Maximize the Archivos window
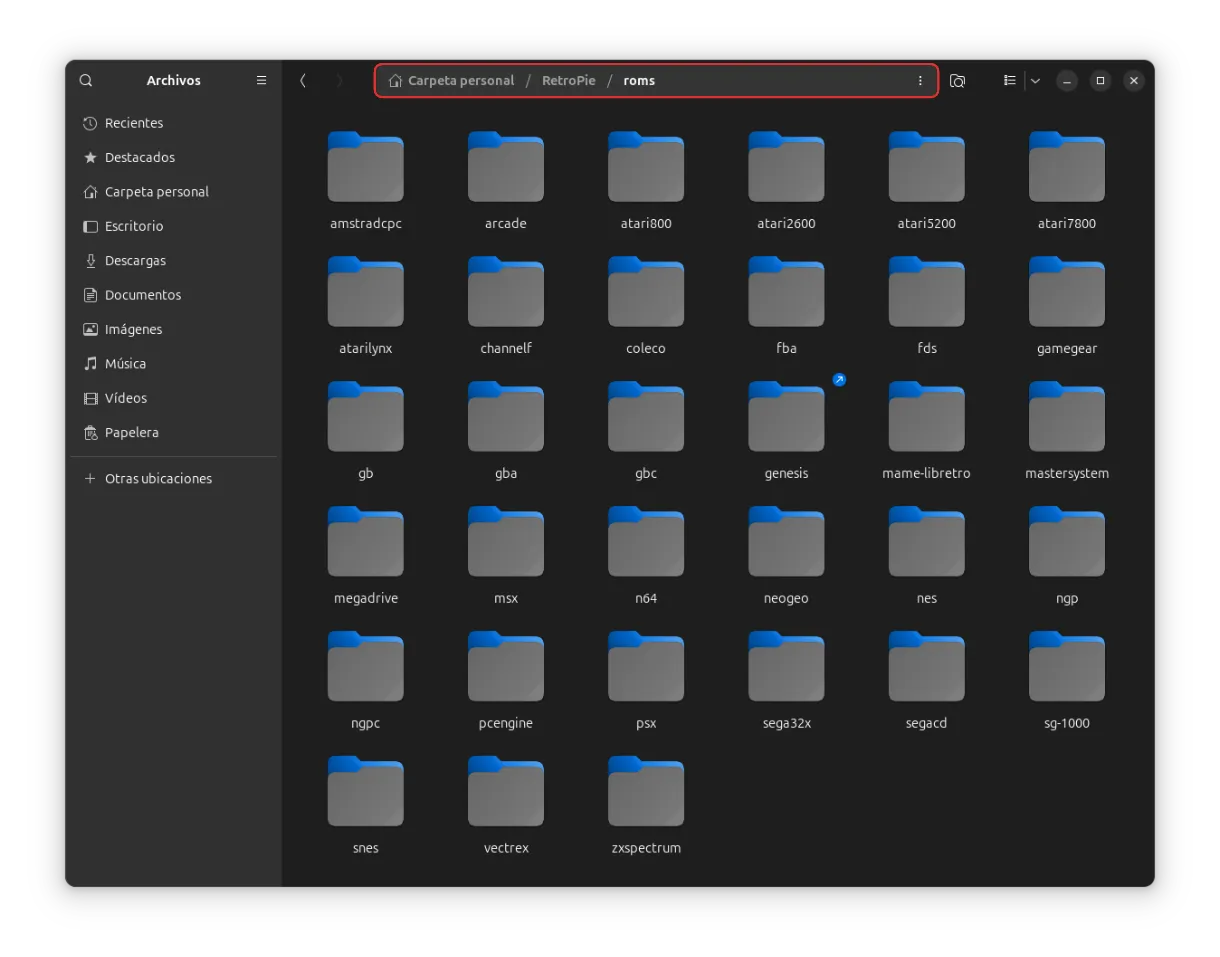The height and width of the screenshot is (957, 1220). 1100,81
